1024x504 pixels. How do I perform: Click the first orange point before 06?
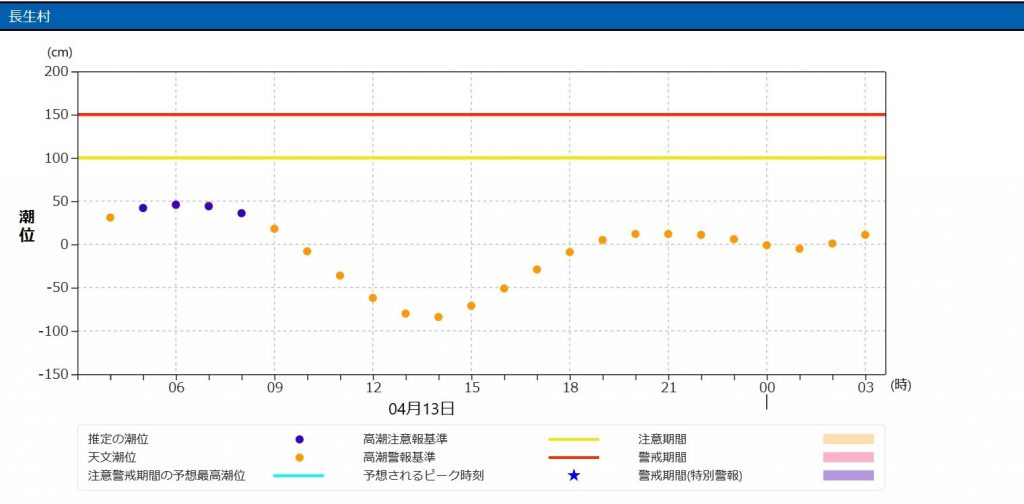tap(110, 218)
